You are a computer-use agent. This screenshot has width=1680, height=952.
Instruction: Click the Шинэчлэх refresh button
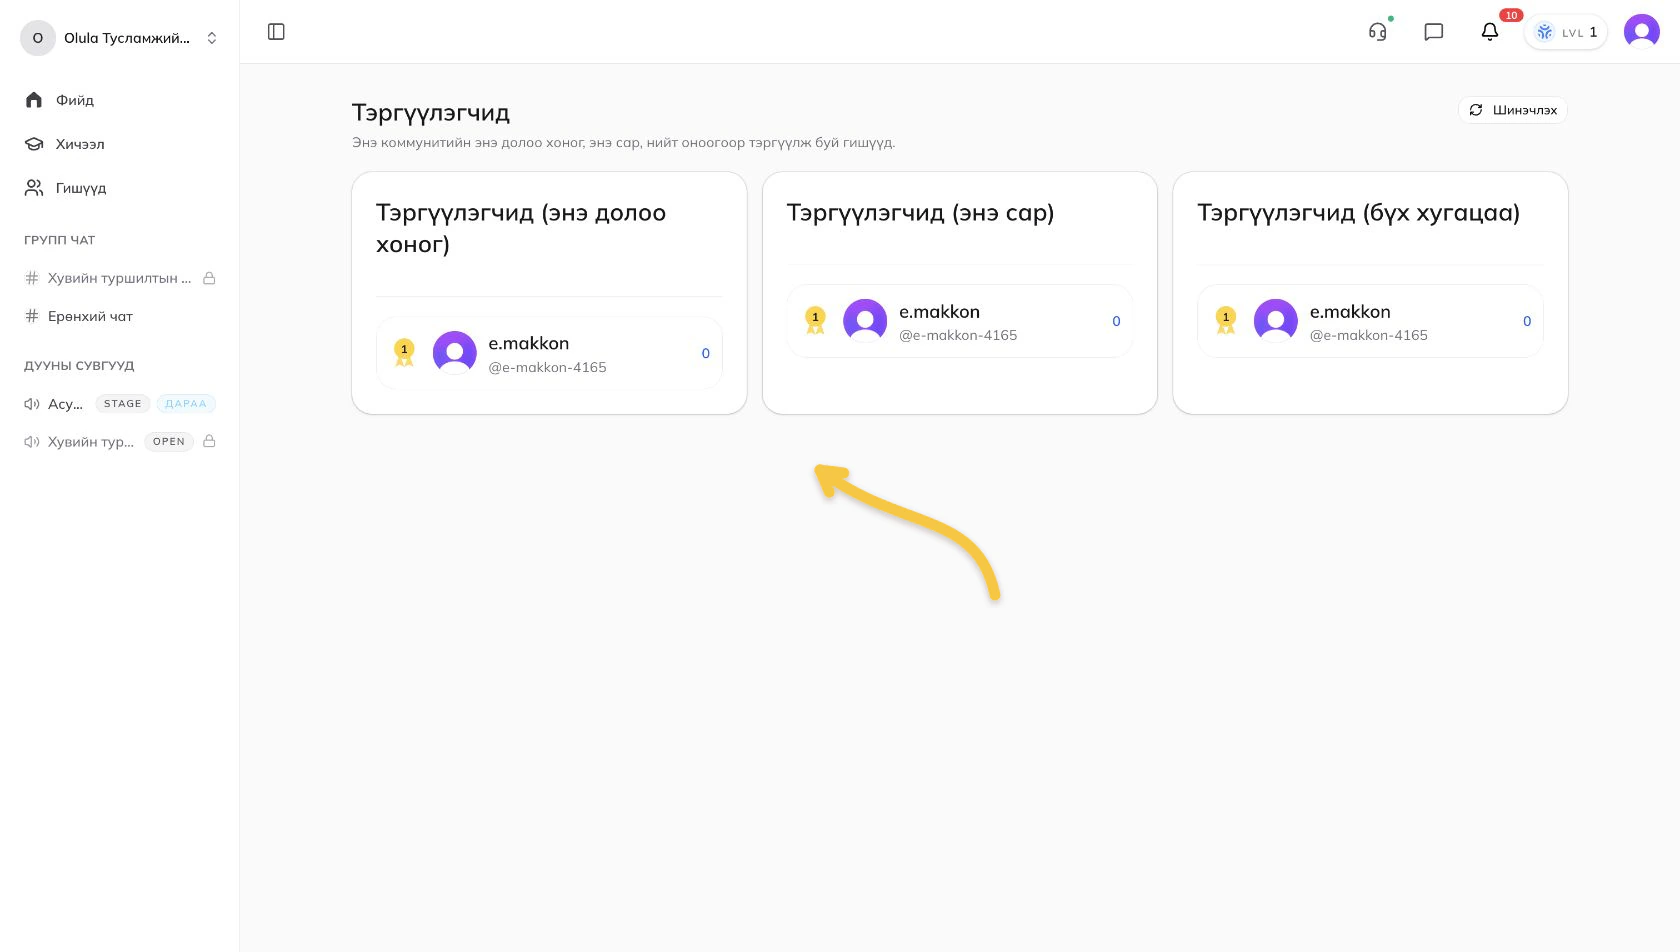coord(1513,110)
